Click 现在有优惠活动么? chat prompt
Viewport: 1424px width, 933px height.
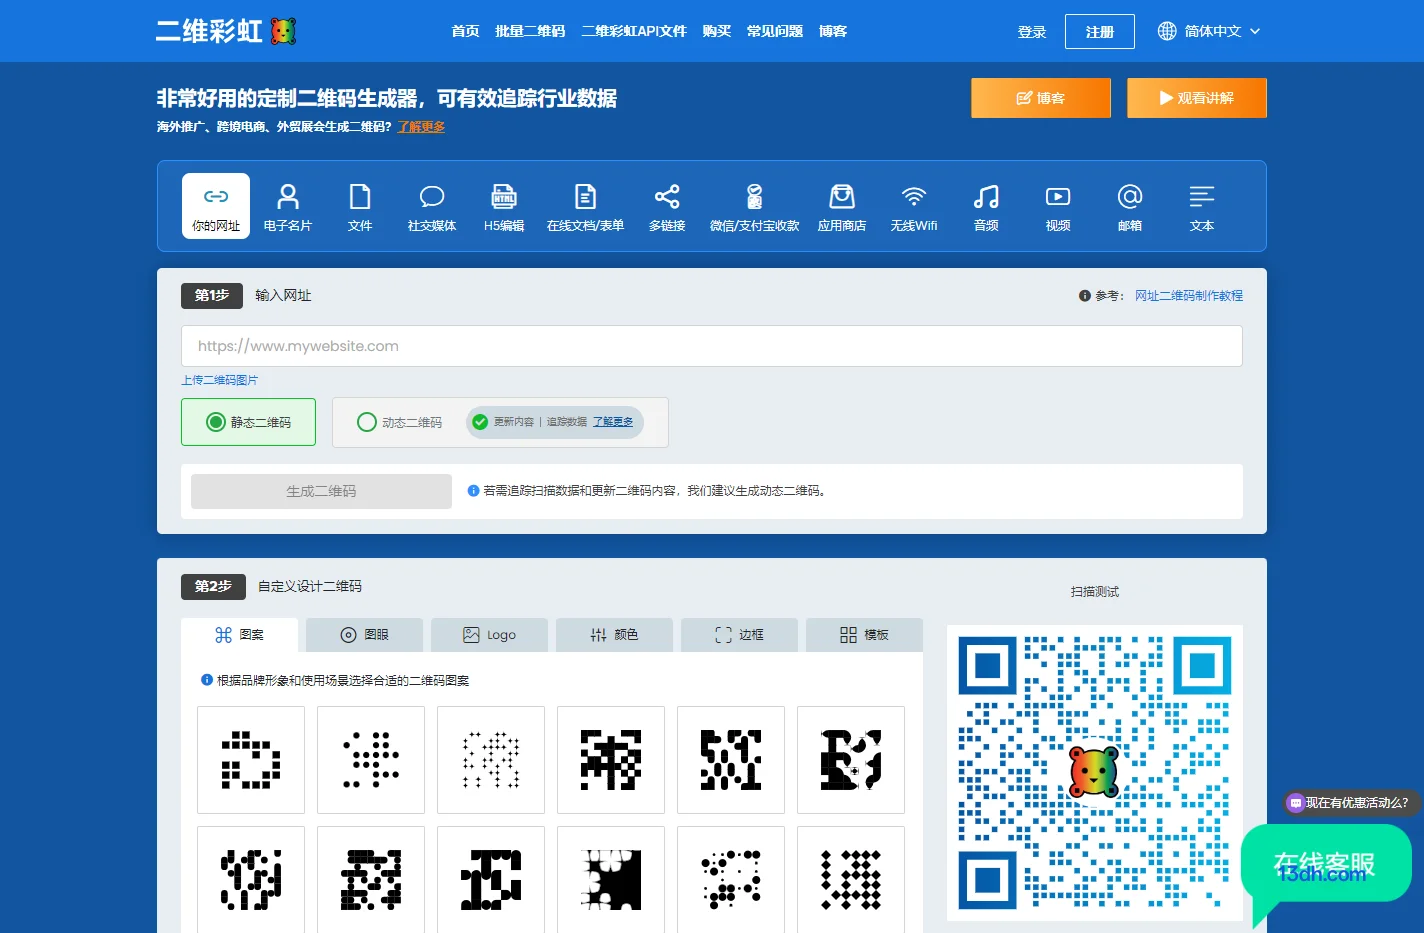[x=1351, y=803]
